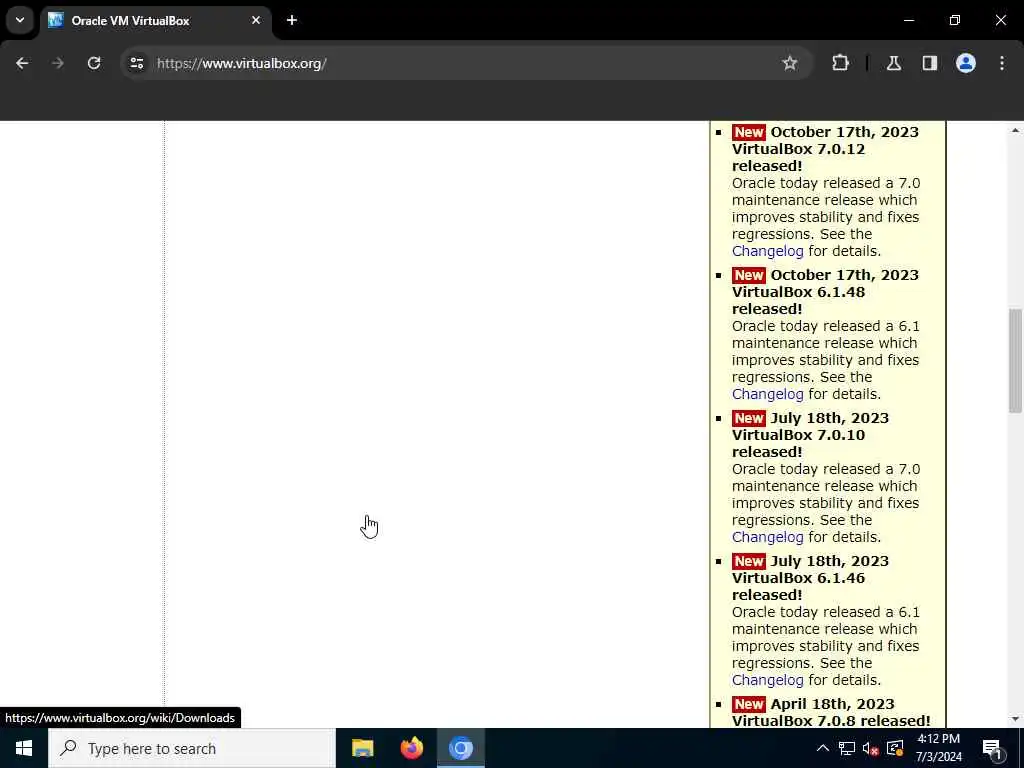Bookmark this page with the star
The width and height of the screenshot is (1024, 768).
pyautogui.click(x=790, y=63)
